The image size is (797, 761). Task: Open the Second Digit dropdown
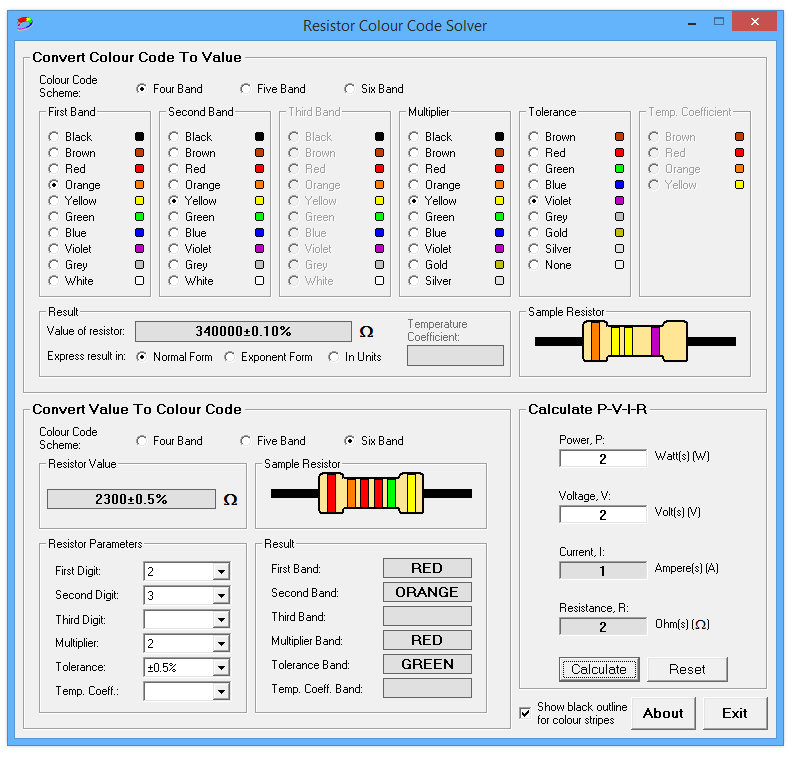pyautogui.click(x=221, y=595)
